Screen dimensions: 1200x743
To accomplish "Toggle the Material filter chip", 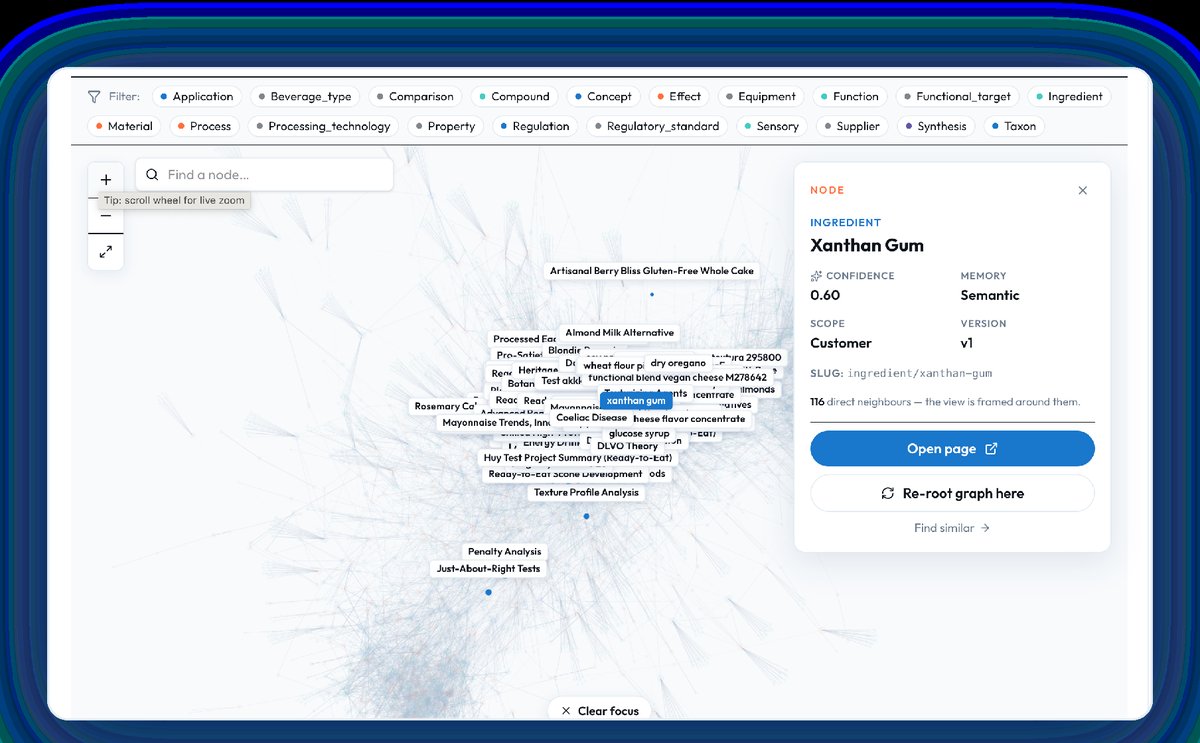I will tap(124, 126).
